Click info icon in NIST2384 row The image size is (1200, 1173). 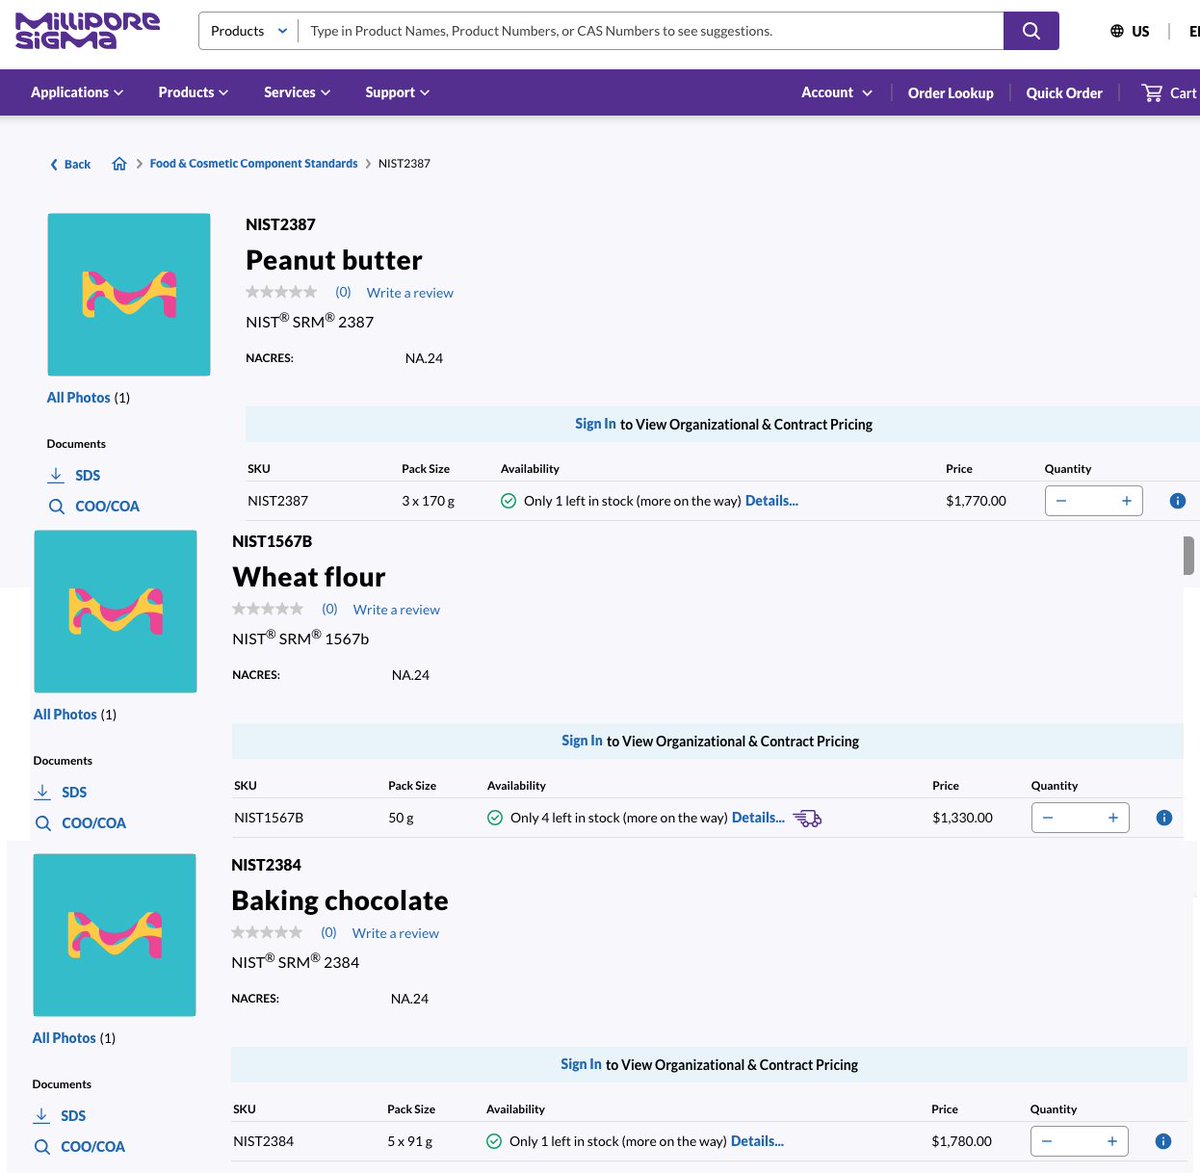(1163, 1141)
